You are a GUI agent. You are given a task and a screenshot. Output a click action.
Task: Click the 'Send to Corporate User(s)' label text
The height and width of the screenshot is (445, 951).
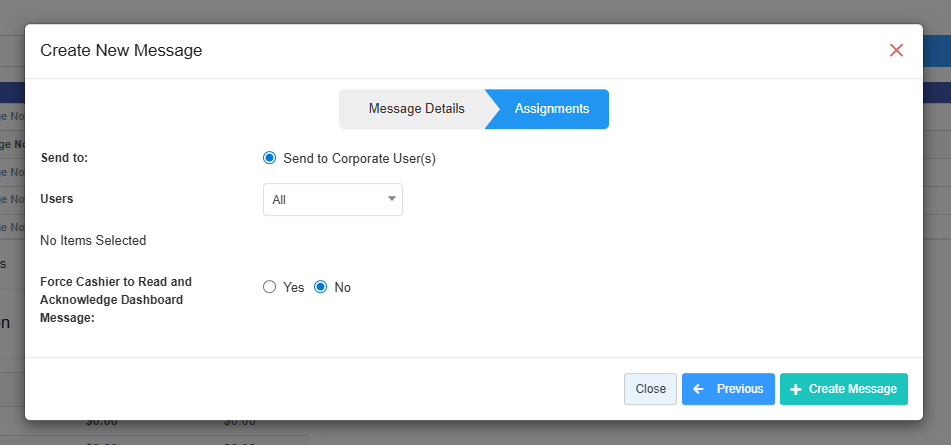[x=359, y=158]
